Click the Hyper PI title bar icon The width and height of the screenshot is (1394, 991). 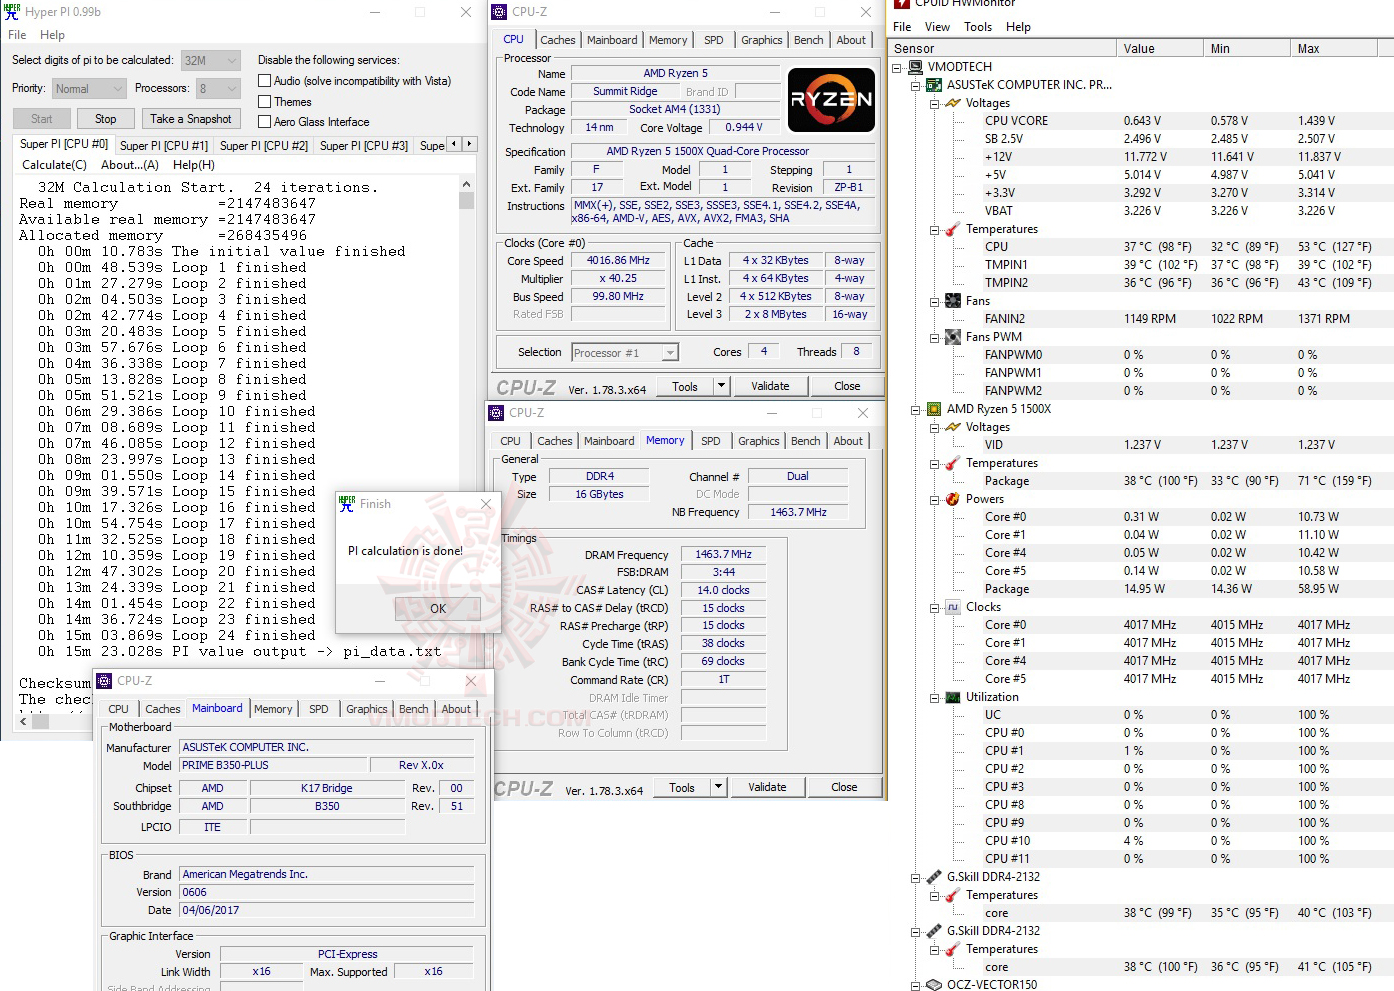11,11
